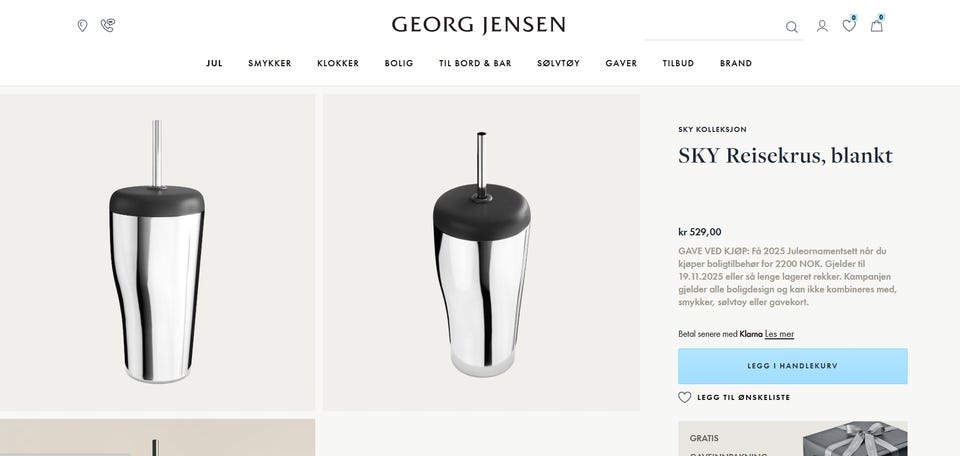Open the first front-view travel mug image

coord(157,252)
